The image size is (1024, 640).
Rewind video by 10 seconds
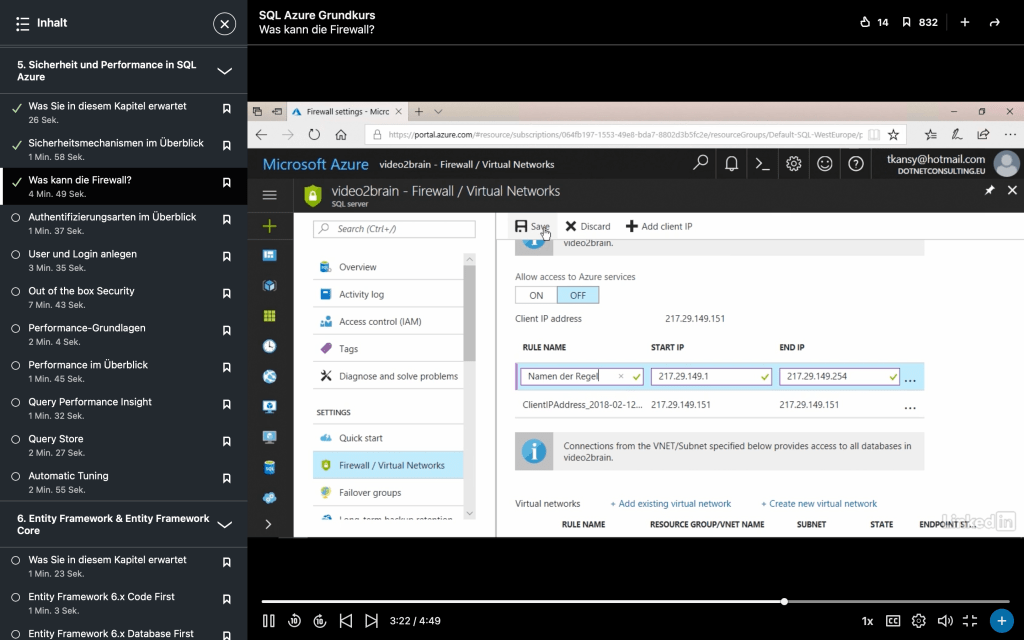pyautogui.click(x=294, y=621)
